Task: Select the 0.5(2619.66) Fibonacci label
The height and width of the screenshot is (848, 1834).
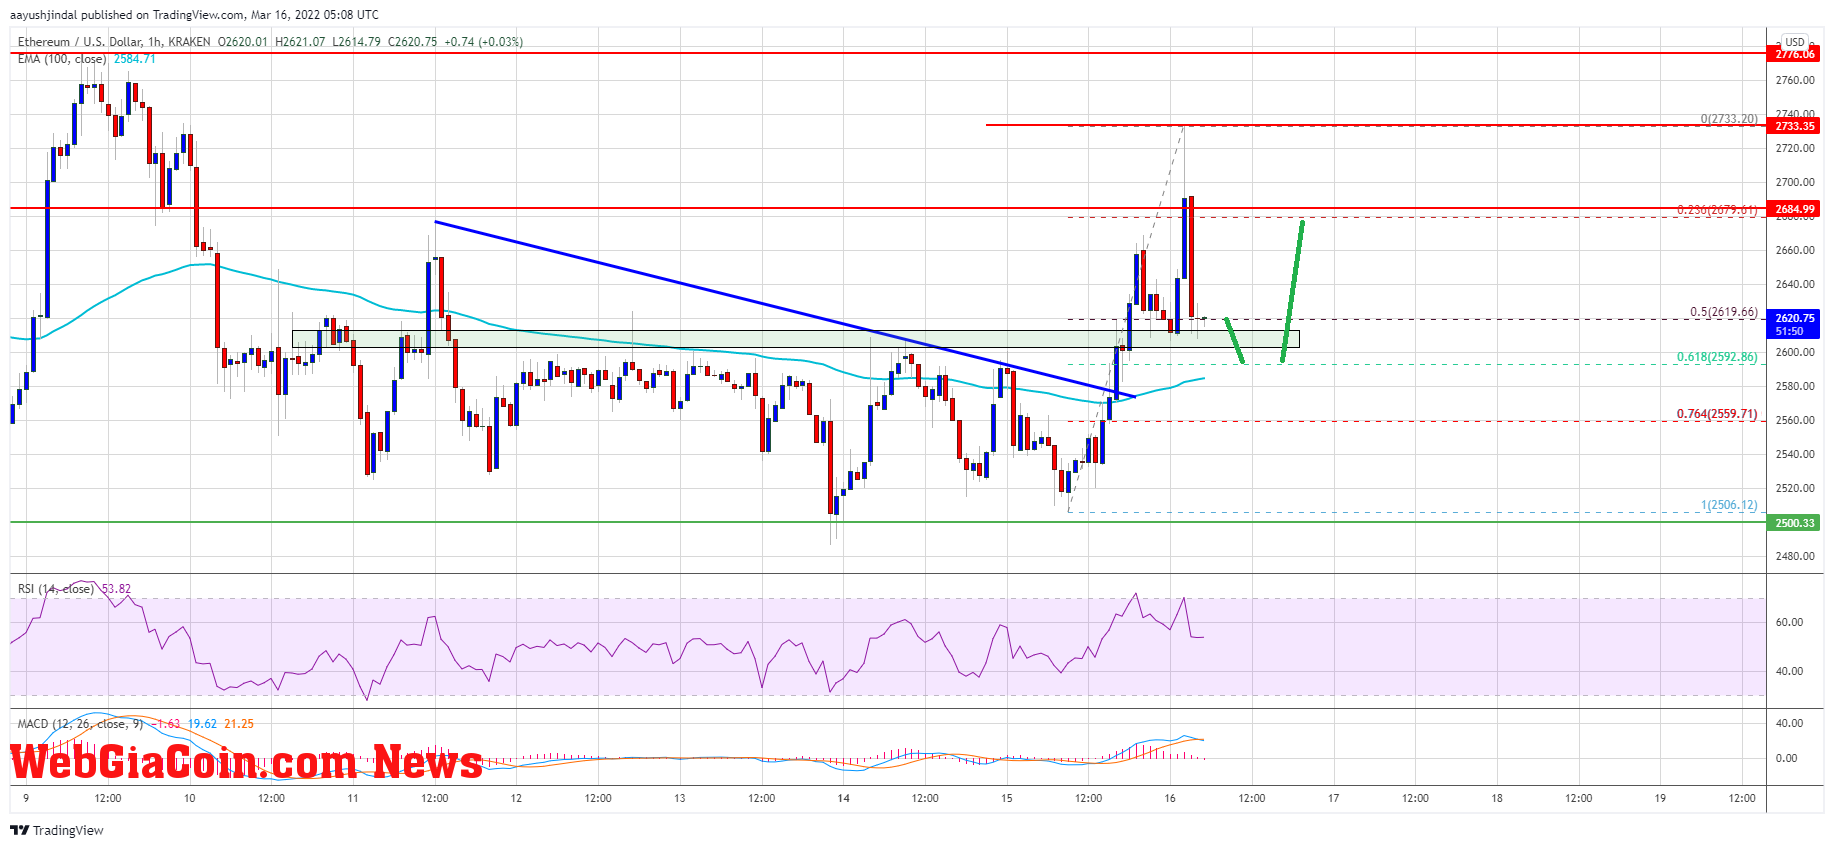Action: [x=1723, y=312]
